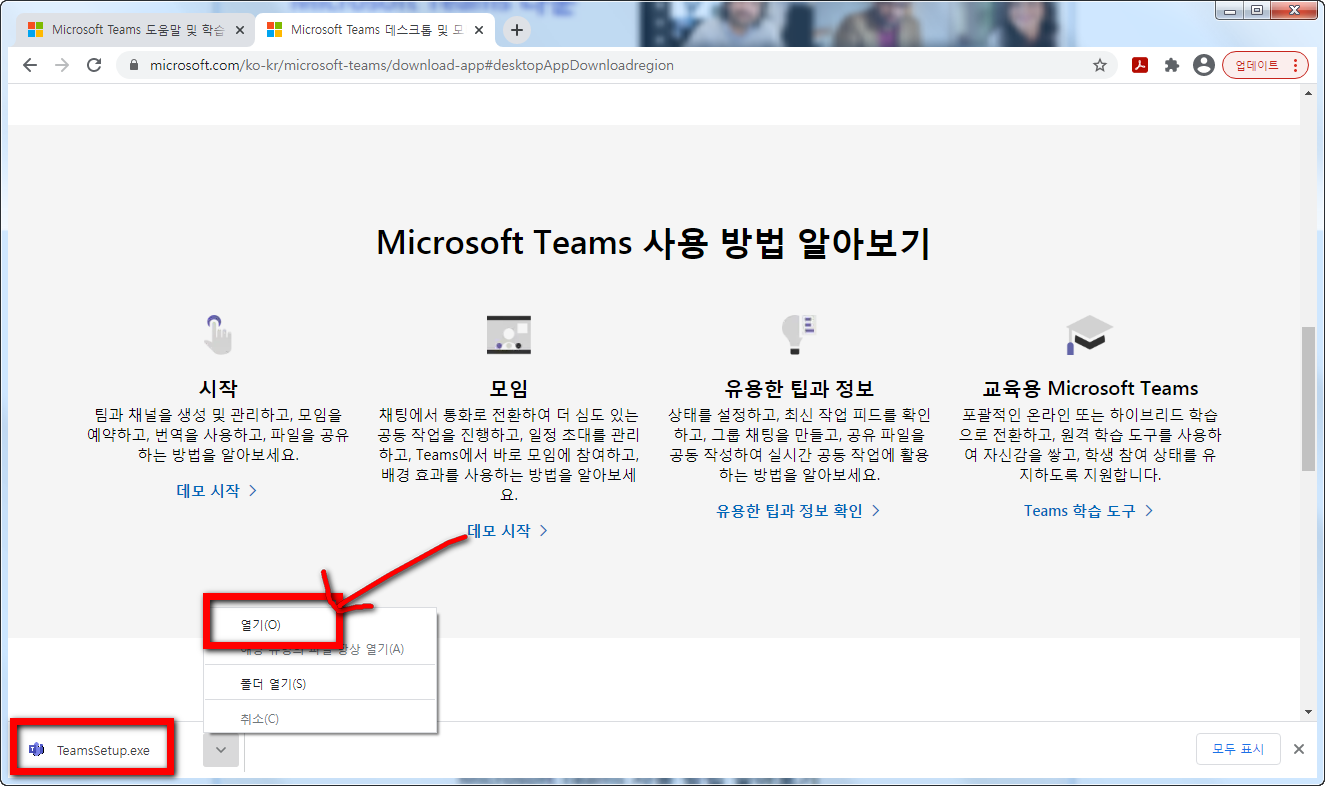
Task: Click the browser forward arrow
Action: 62,65
